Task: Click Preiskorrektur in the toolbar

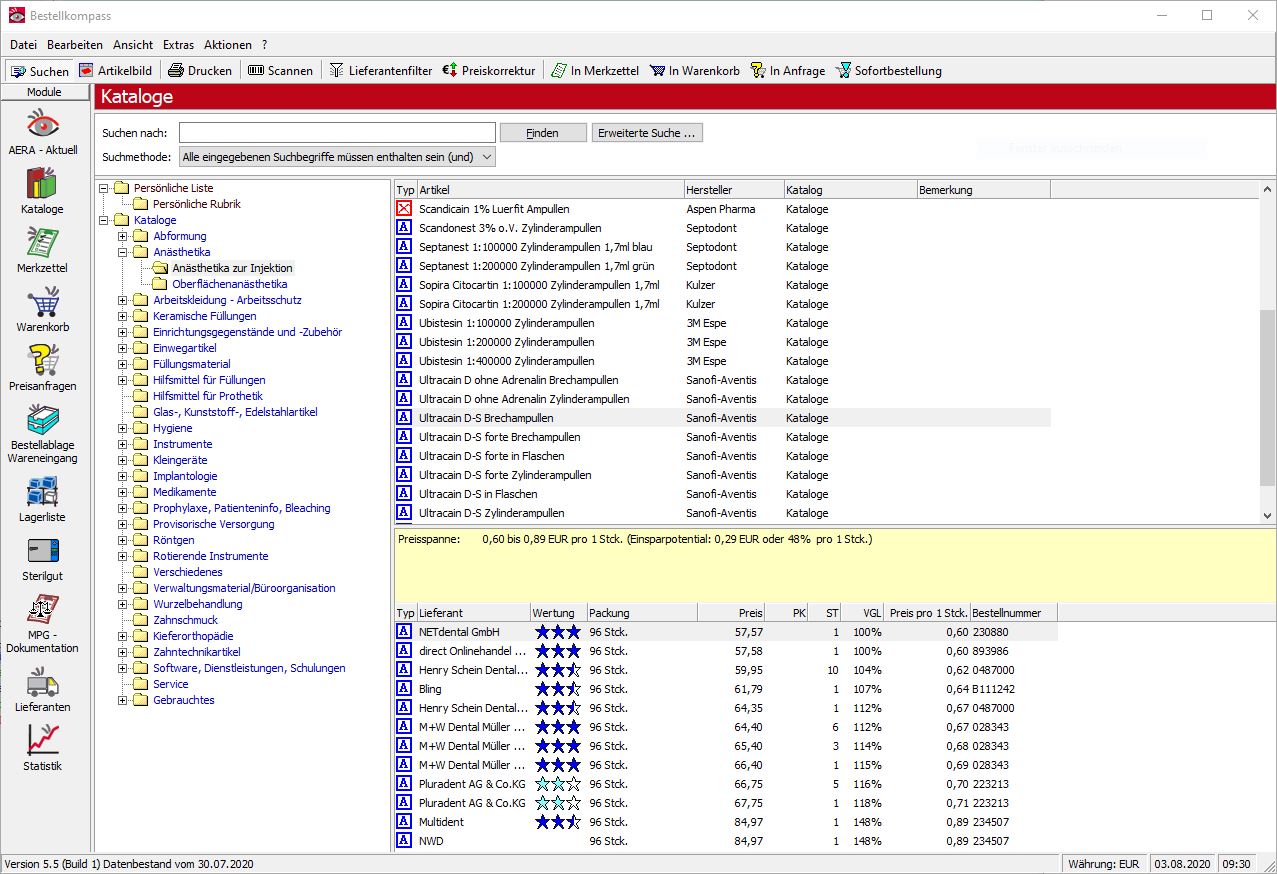Action: (490, 71)
